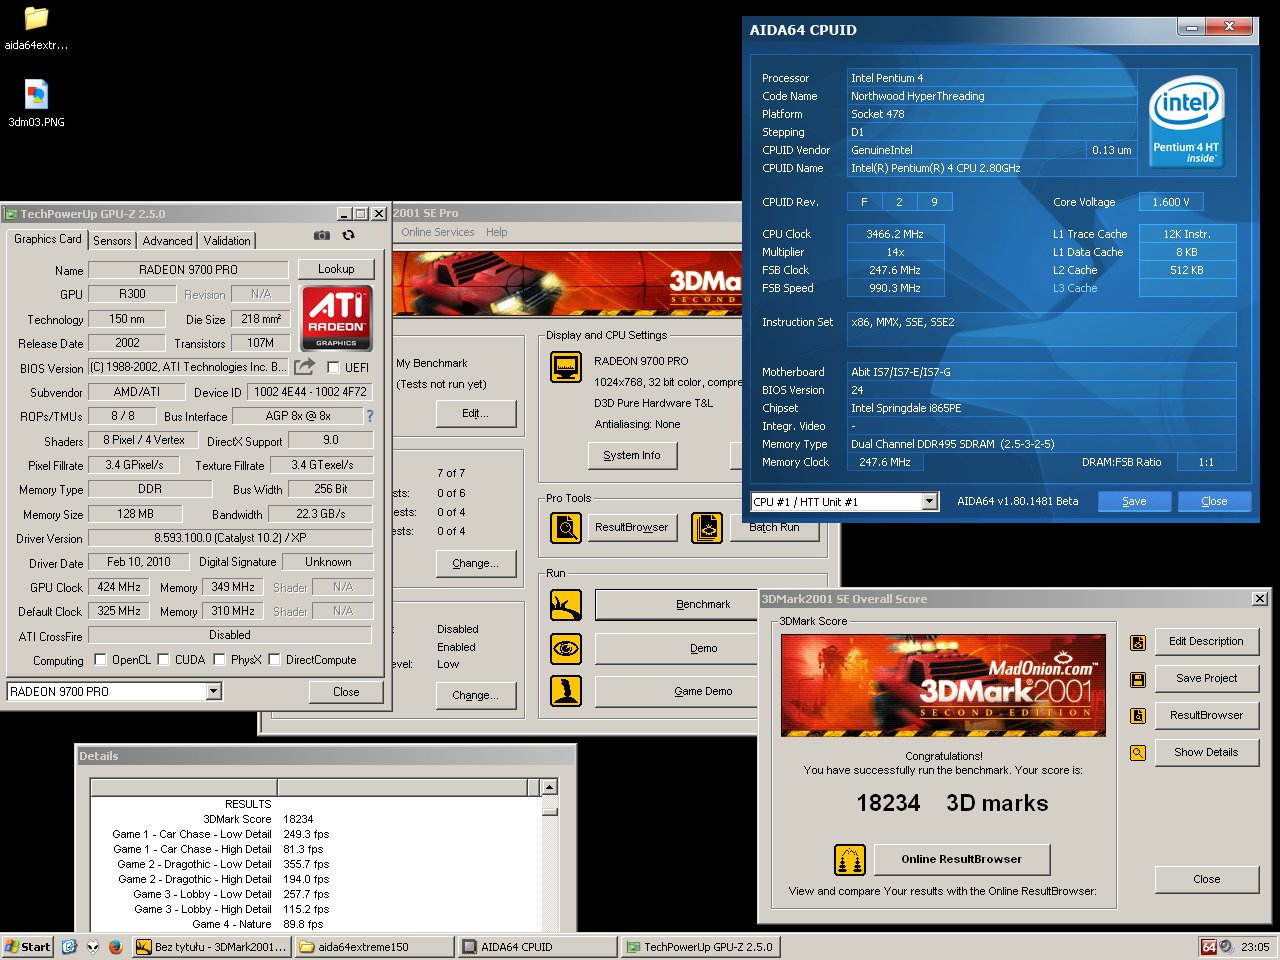Click the Save Project button
Viewport: 1280px width, 960px height.
[x=1206, y=678]
